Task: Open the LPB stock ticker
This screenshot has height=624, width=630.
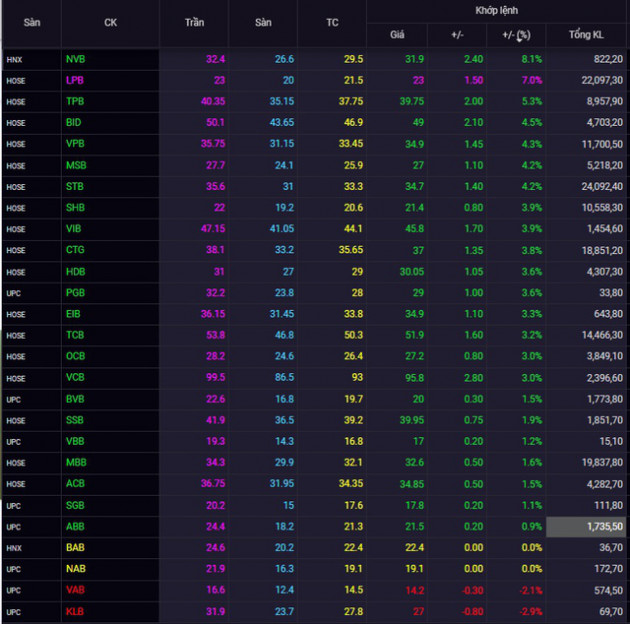Action: click(75, 80)
